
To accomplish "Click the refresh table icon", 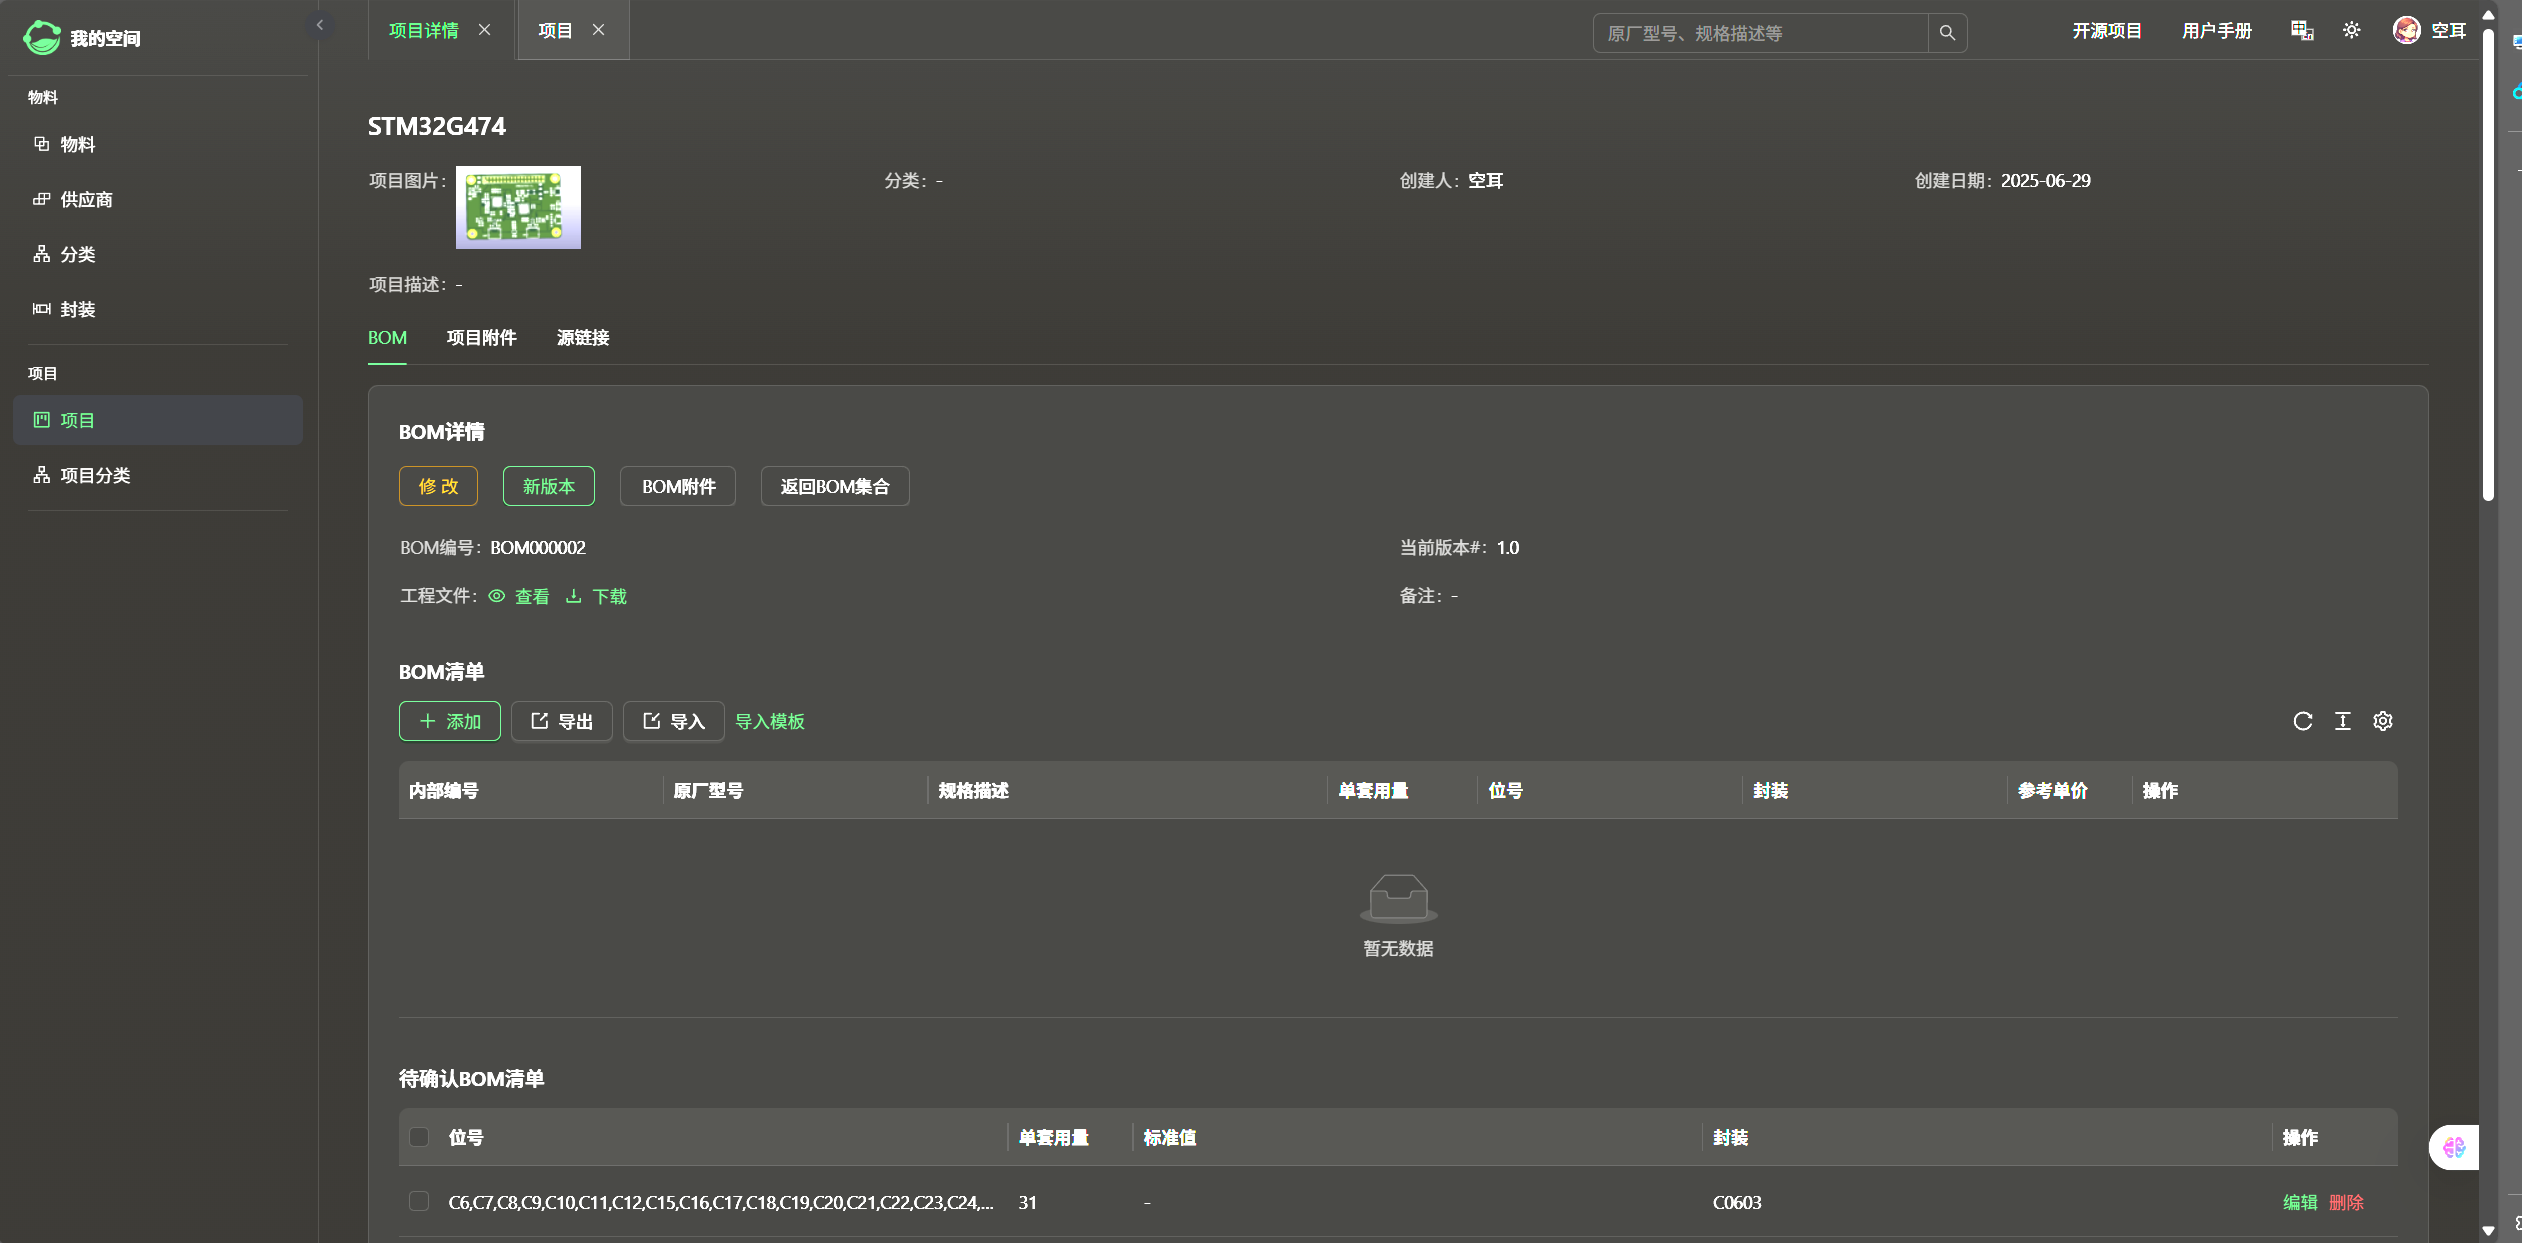I will coord(2303,721).
